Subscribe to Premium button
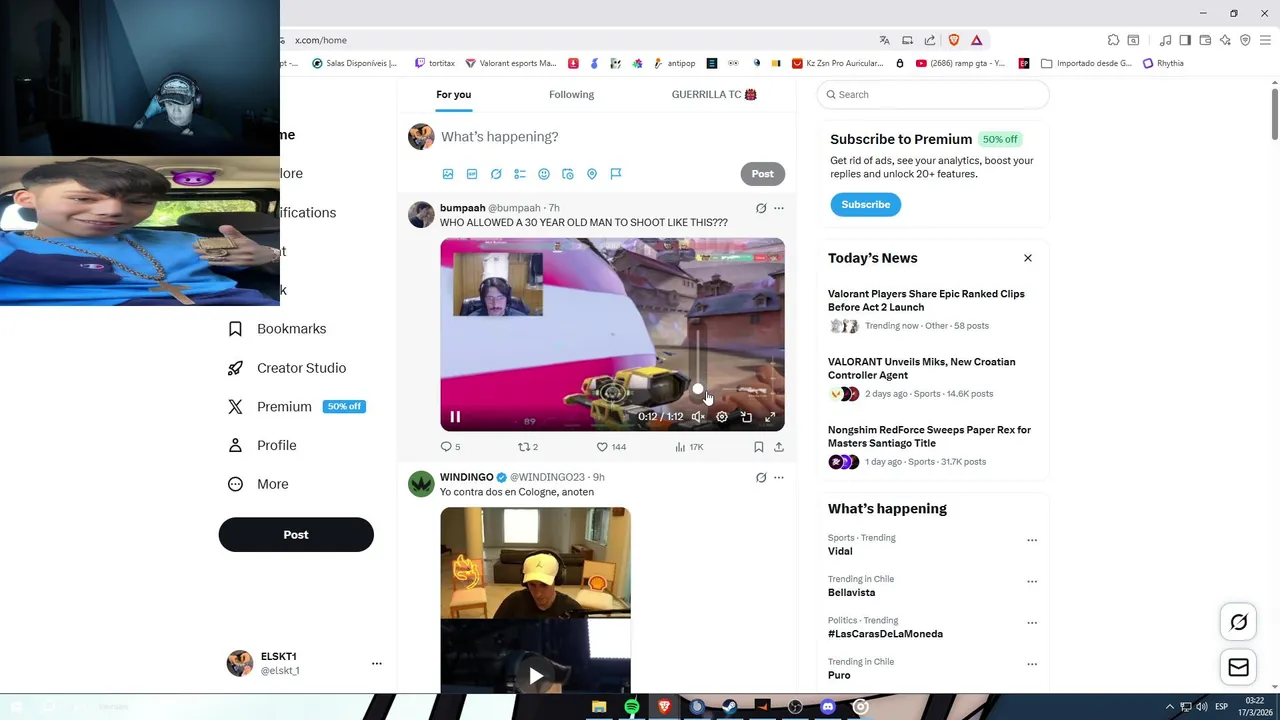This screenshot has height=720, width=1280. coord(865,205)
